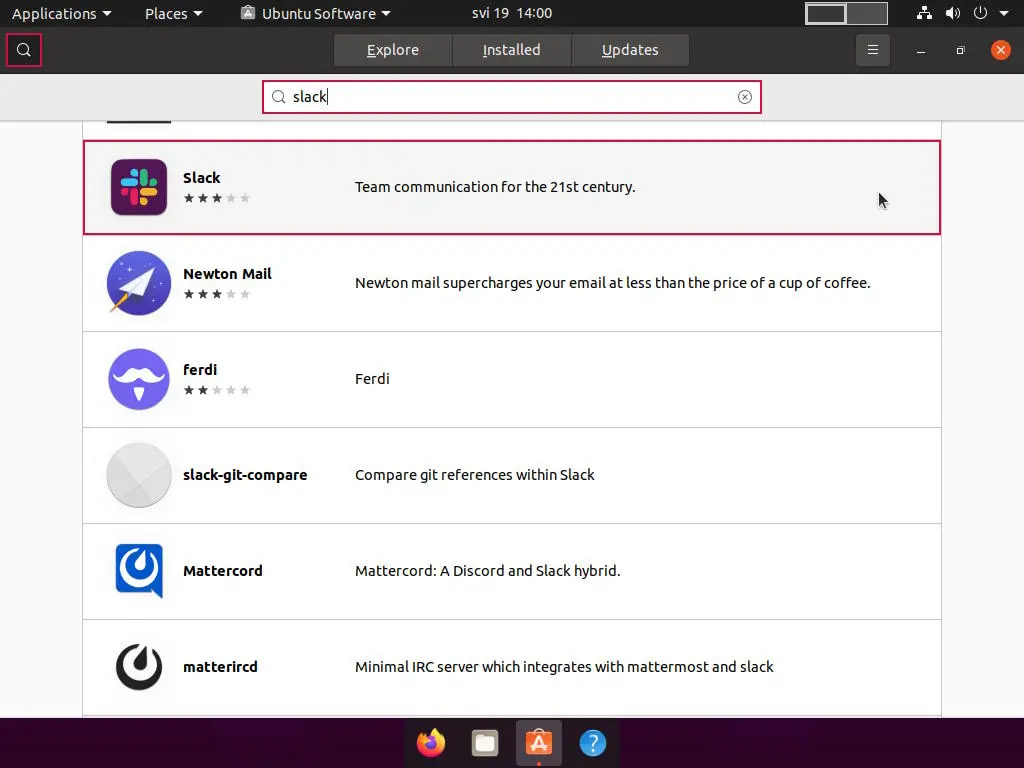Viewport: 1024px width, 768px height.
Task: Launch Firefox from the dock
Action: [431, 743]
